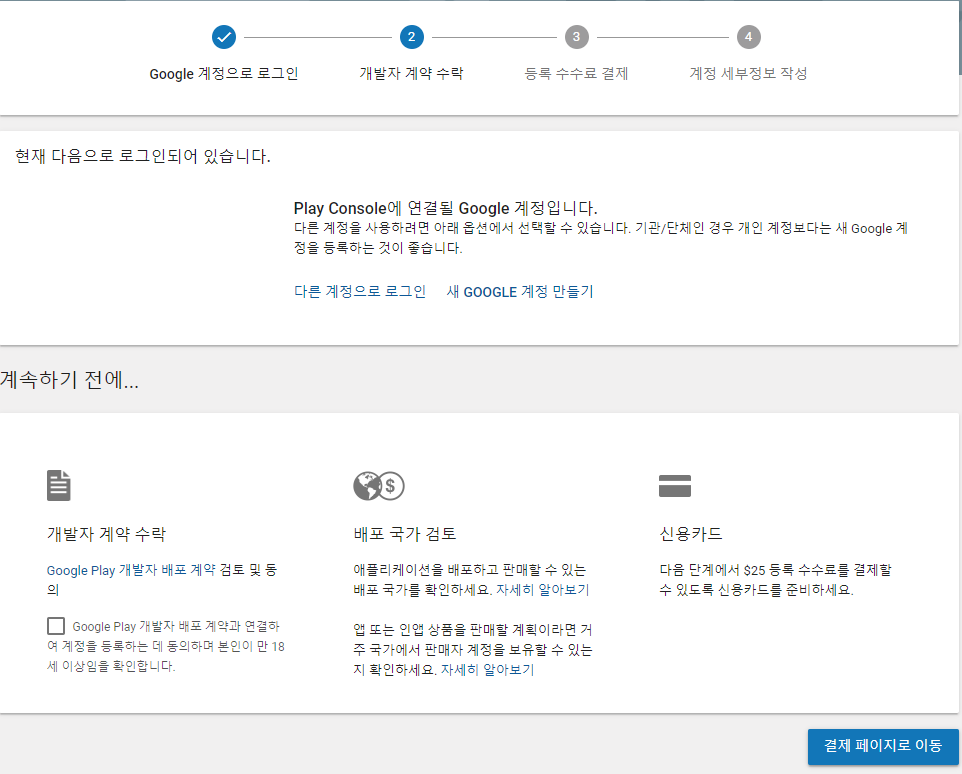
Task: Check the developer agreement consent checkbox
Action: pos(56,626)
